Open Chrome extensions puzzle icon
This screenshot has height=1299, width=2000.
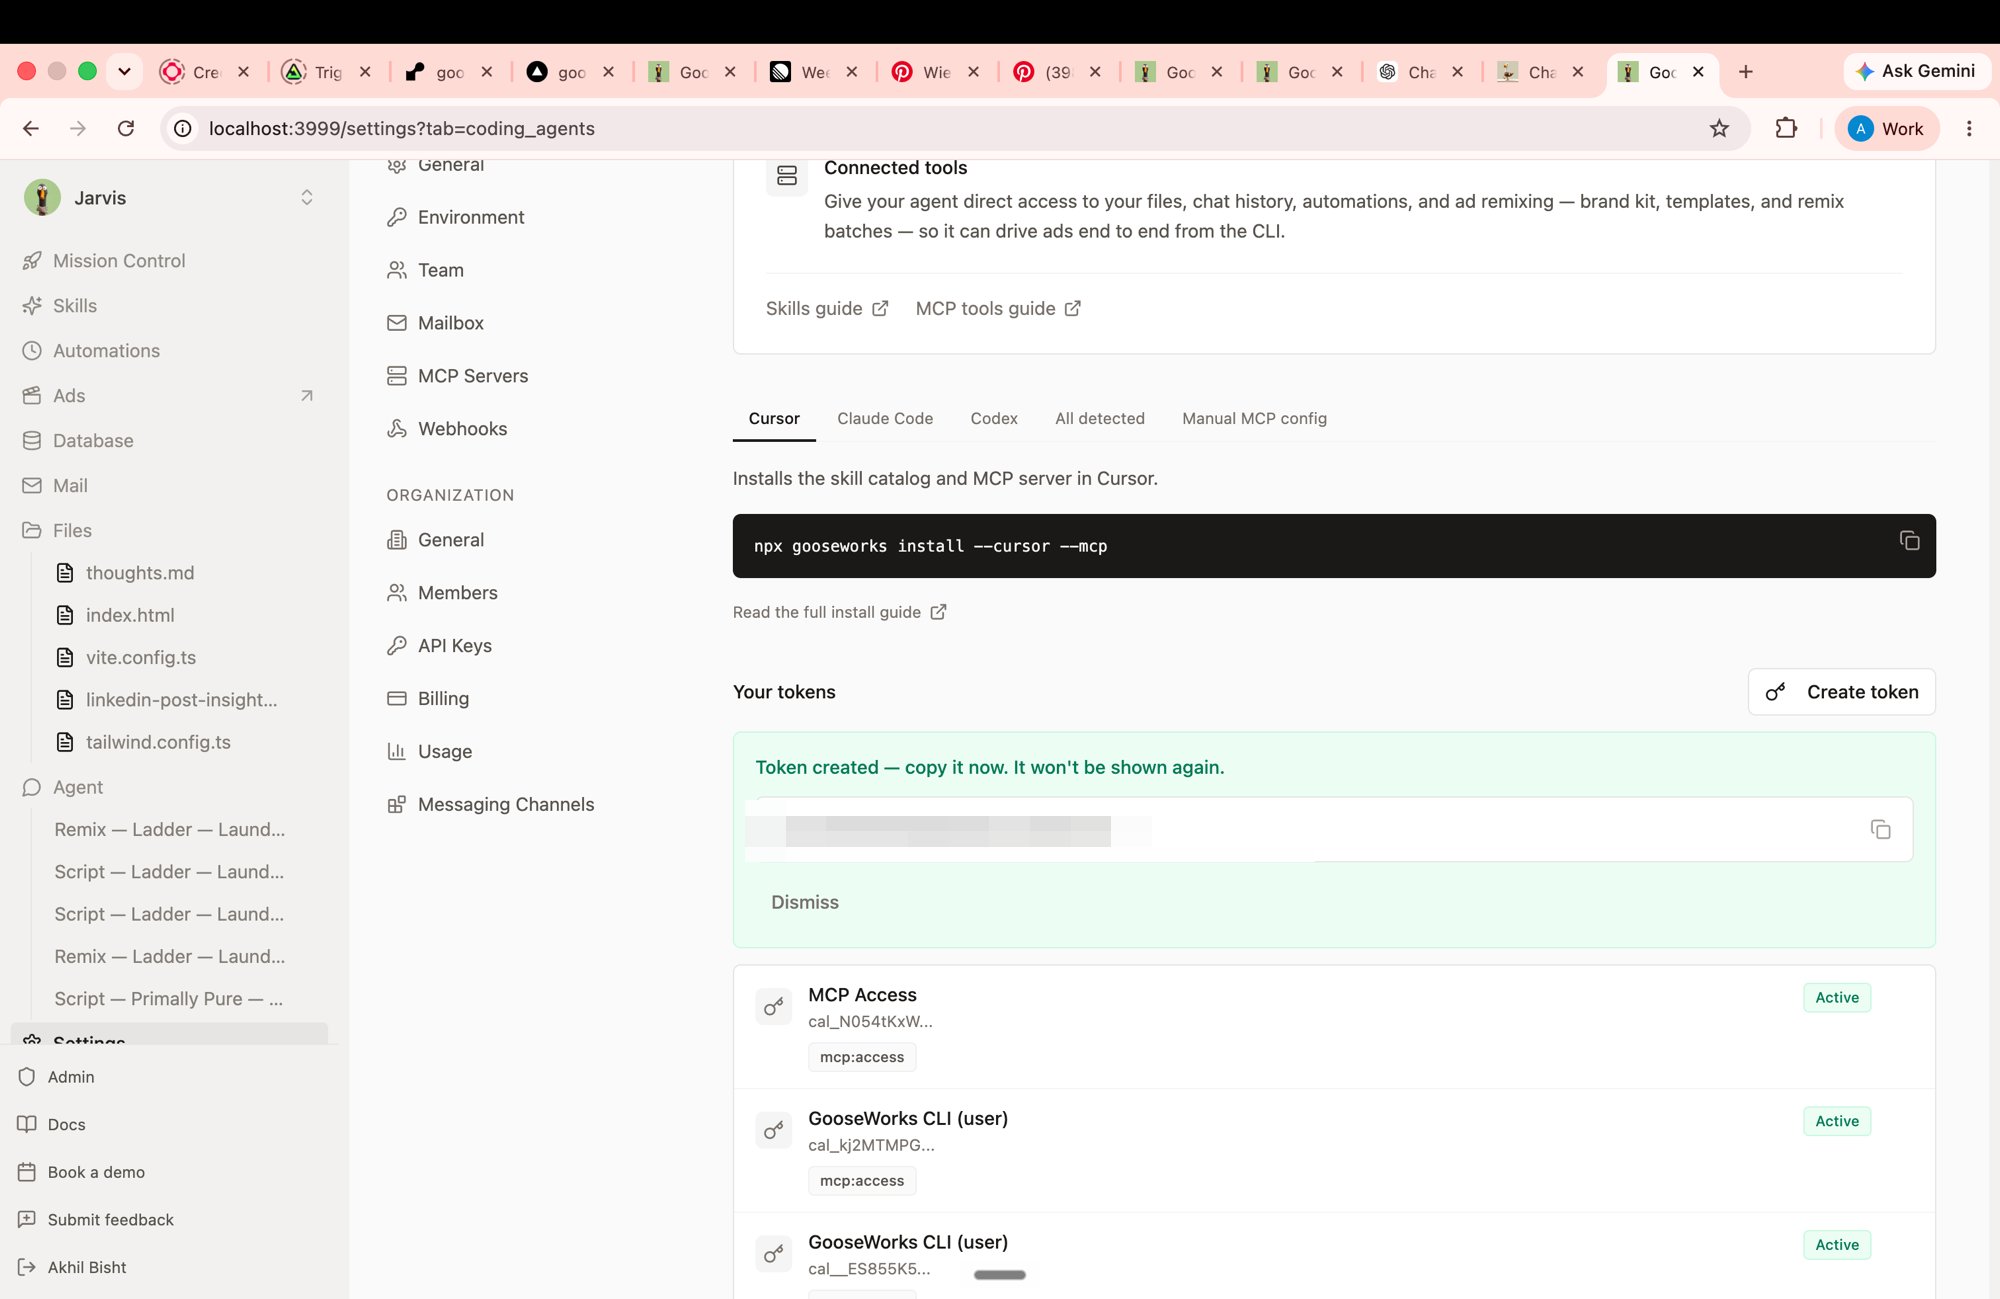point(1786,128)
